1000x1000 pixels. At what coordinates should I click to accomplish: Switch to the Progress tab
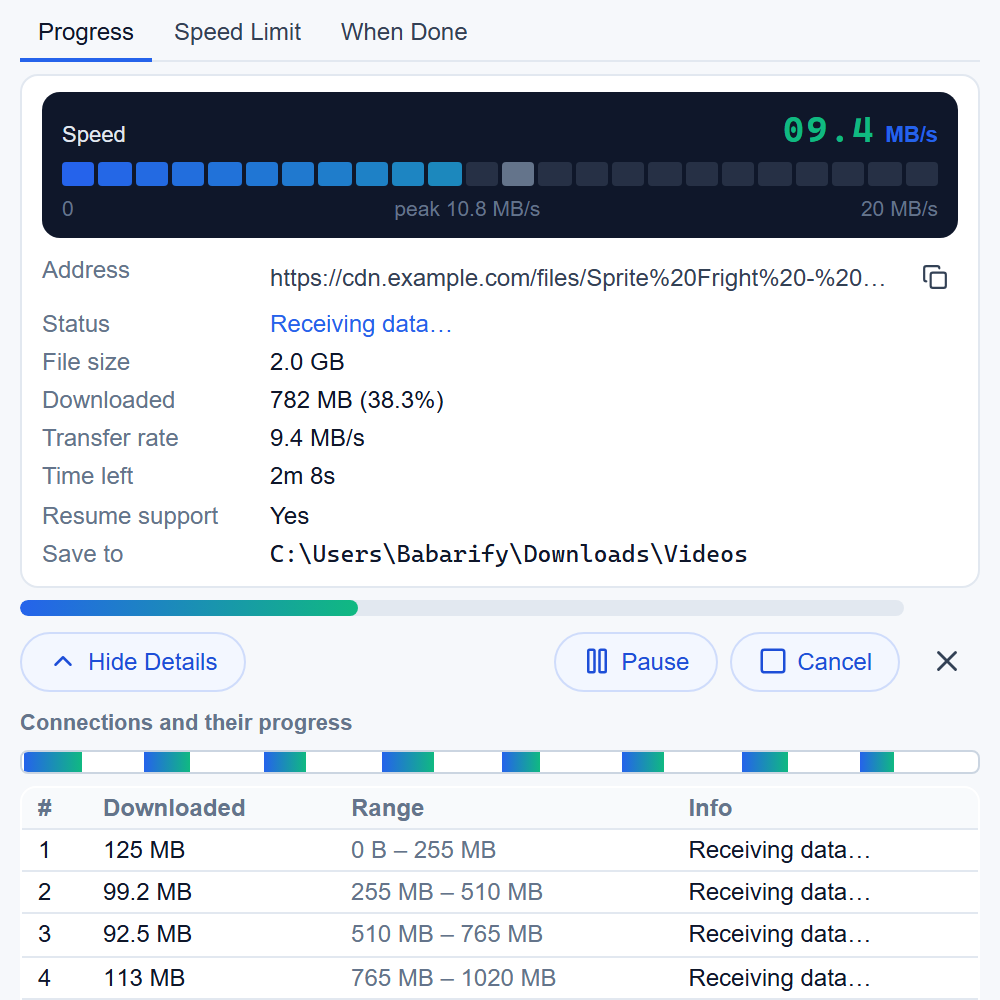(86, 32)
